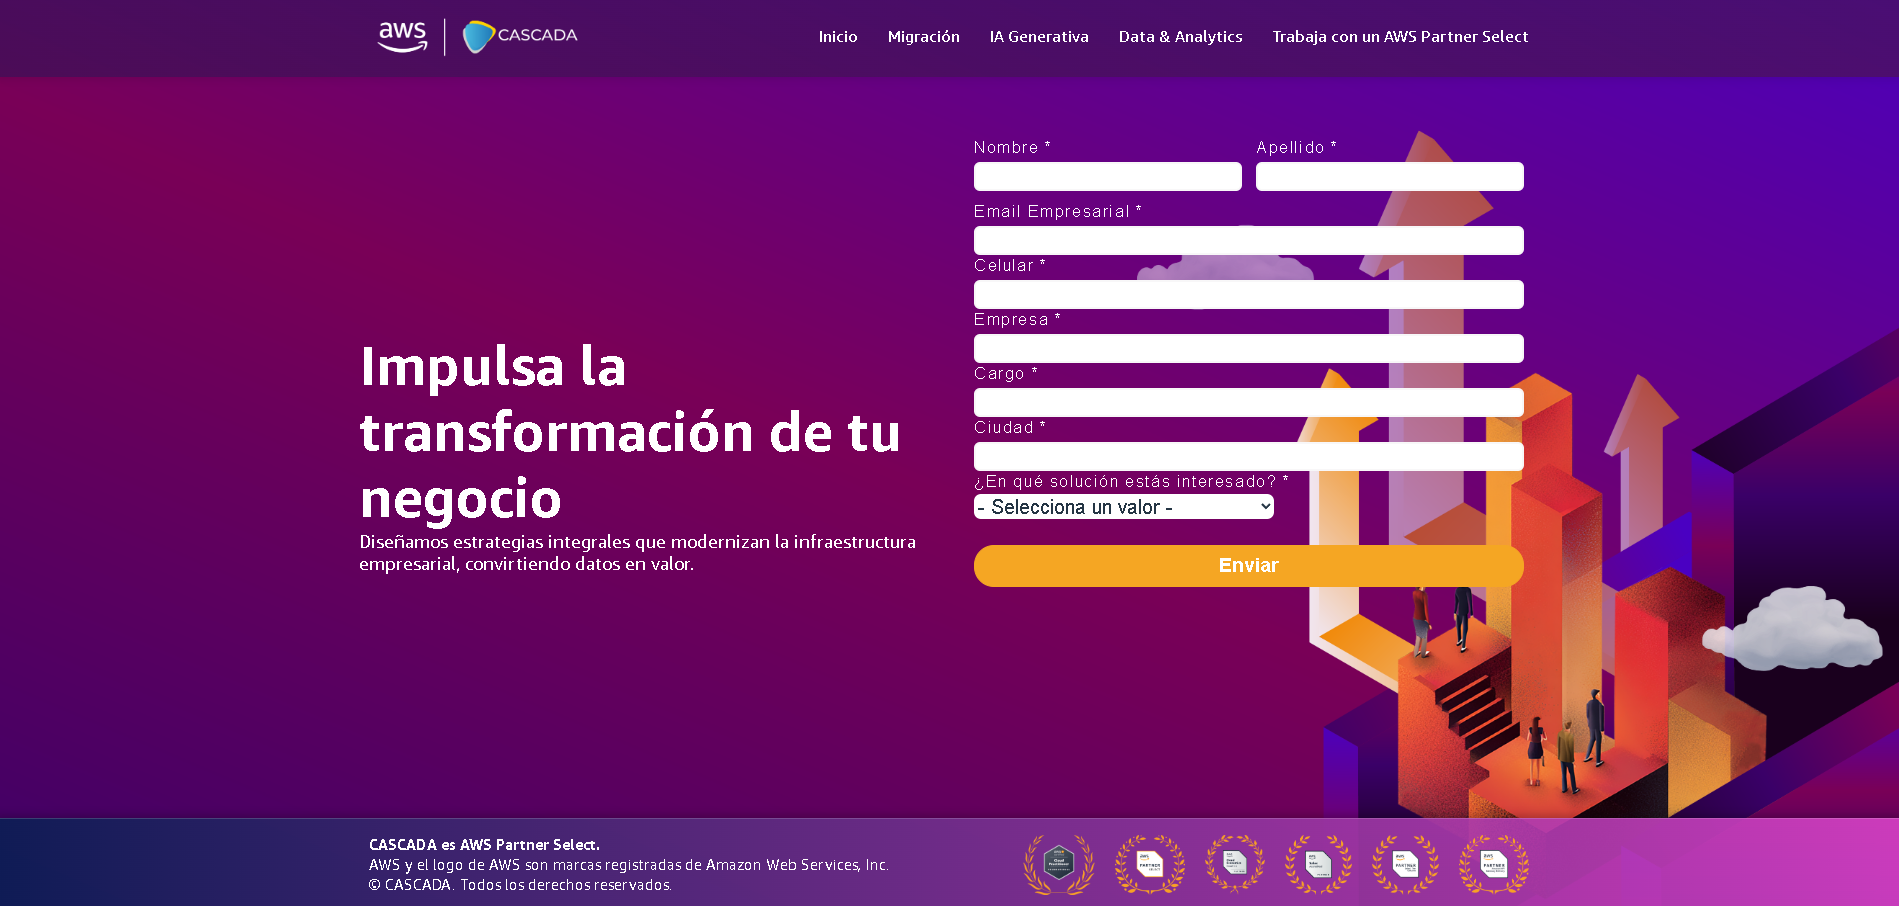1899x906 pixels.
Task: Submit the form with Enviar button
Action: [1249, 566]
